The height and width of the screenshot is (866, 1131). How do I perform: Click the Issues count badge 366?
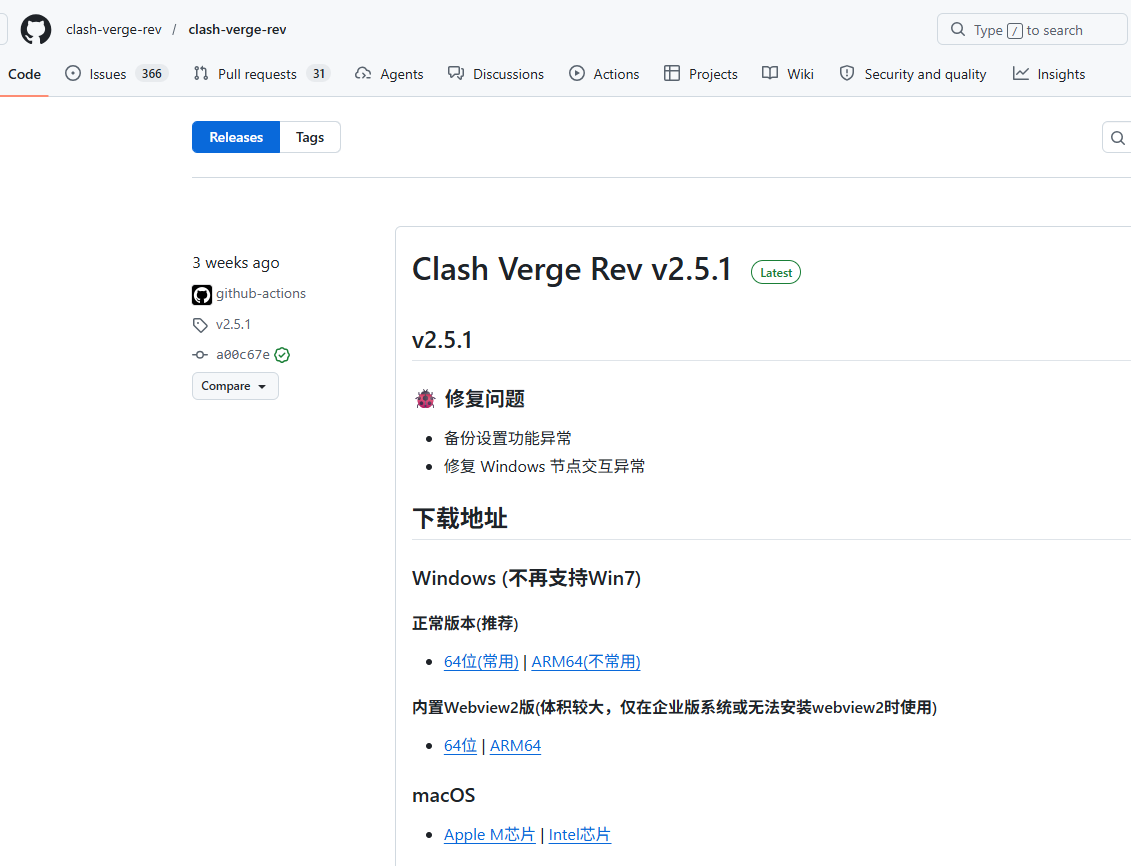point(151,74)
